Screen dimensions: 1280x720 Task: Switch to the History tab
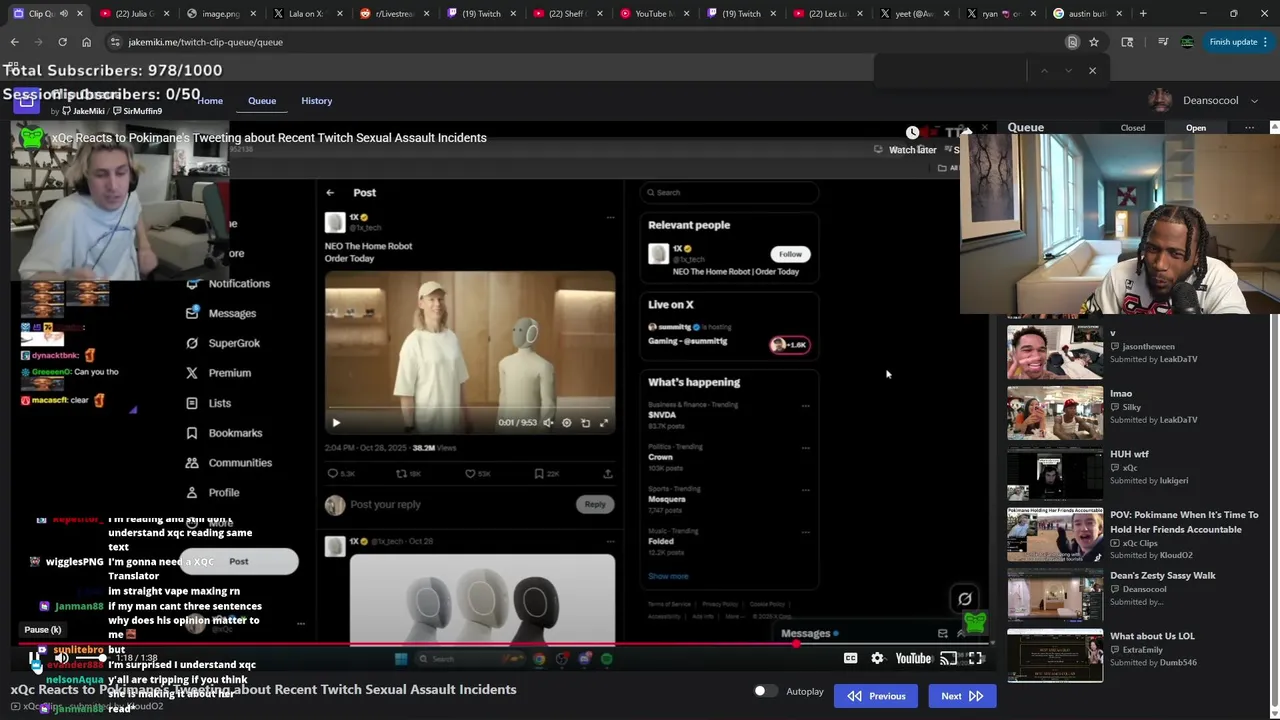tap(317, 101)
